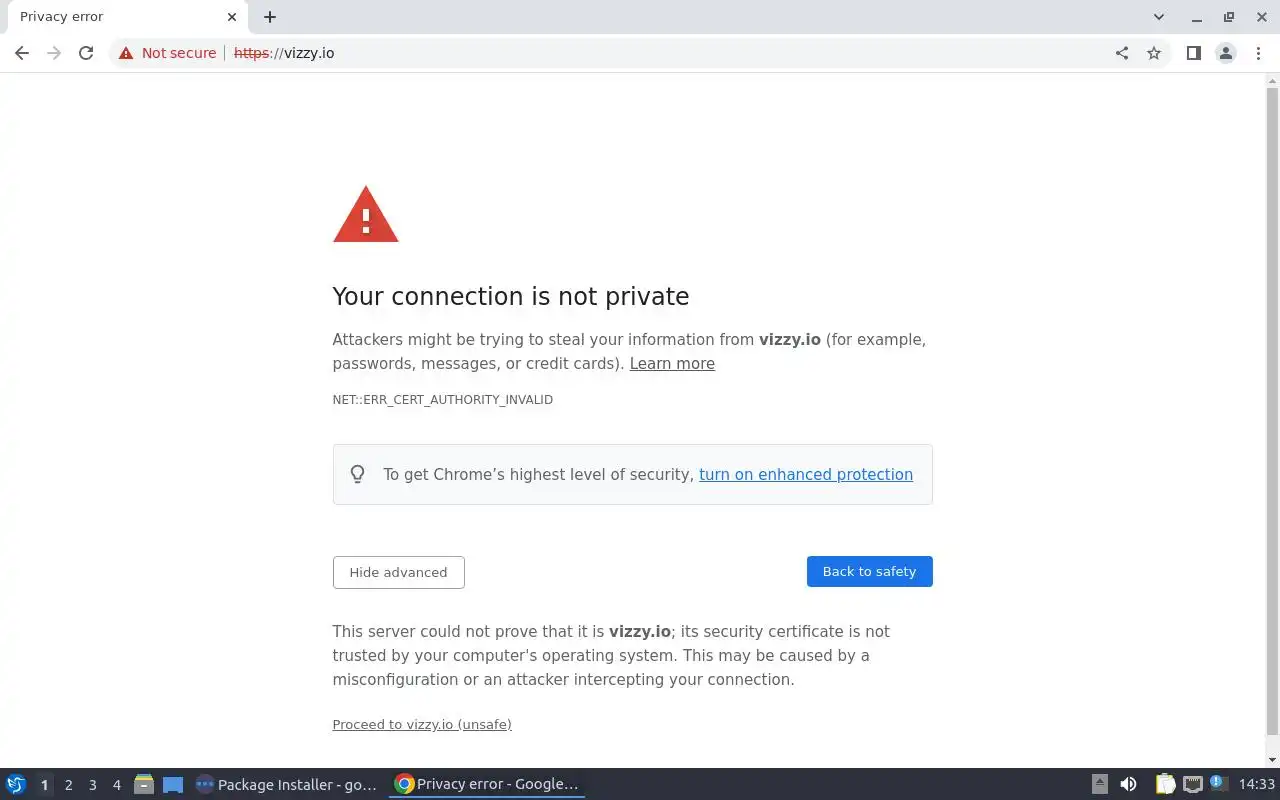Click the address bar showing vizzy.io
1280x800 pixels.
click(x=600, y=53)
